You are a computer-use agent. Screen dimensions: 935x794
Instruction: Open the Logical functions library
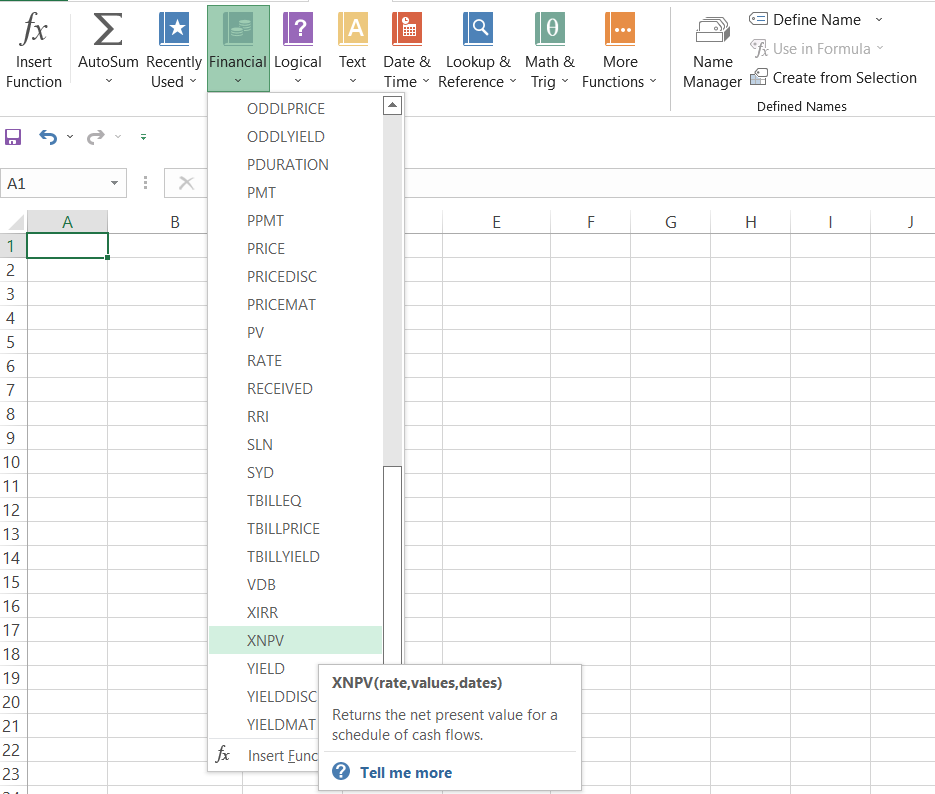(298, 33)
